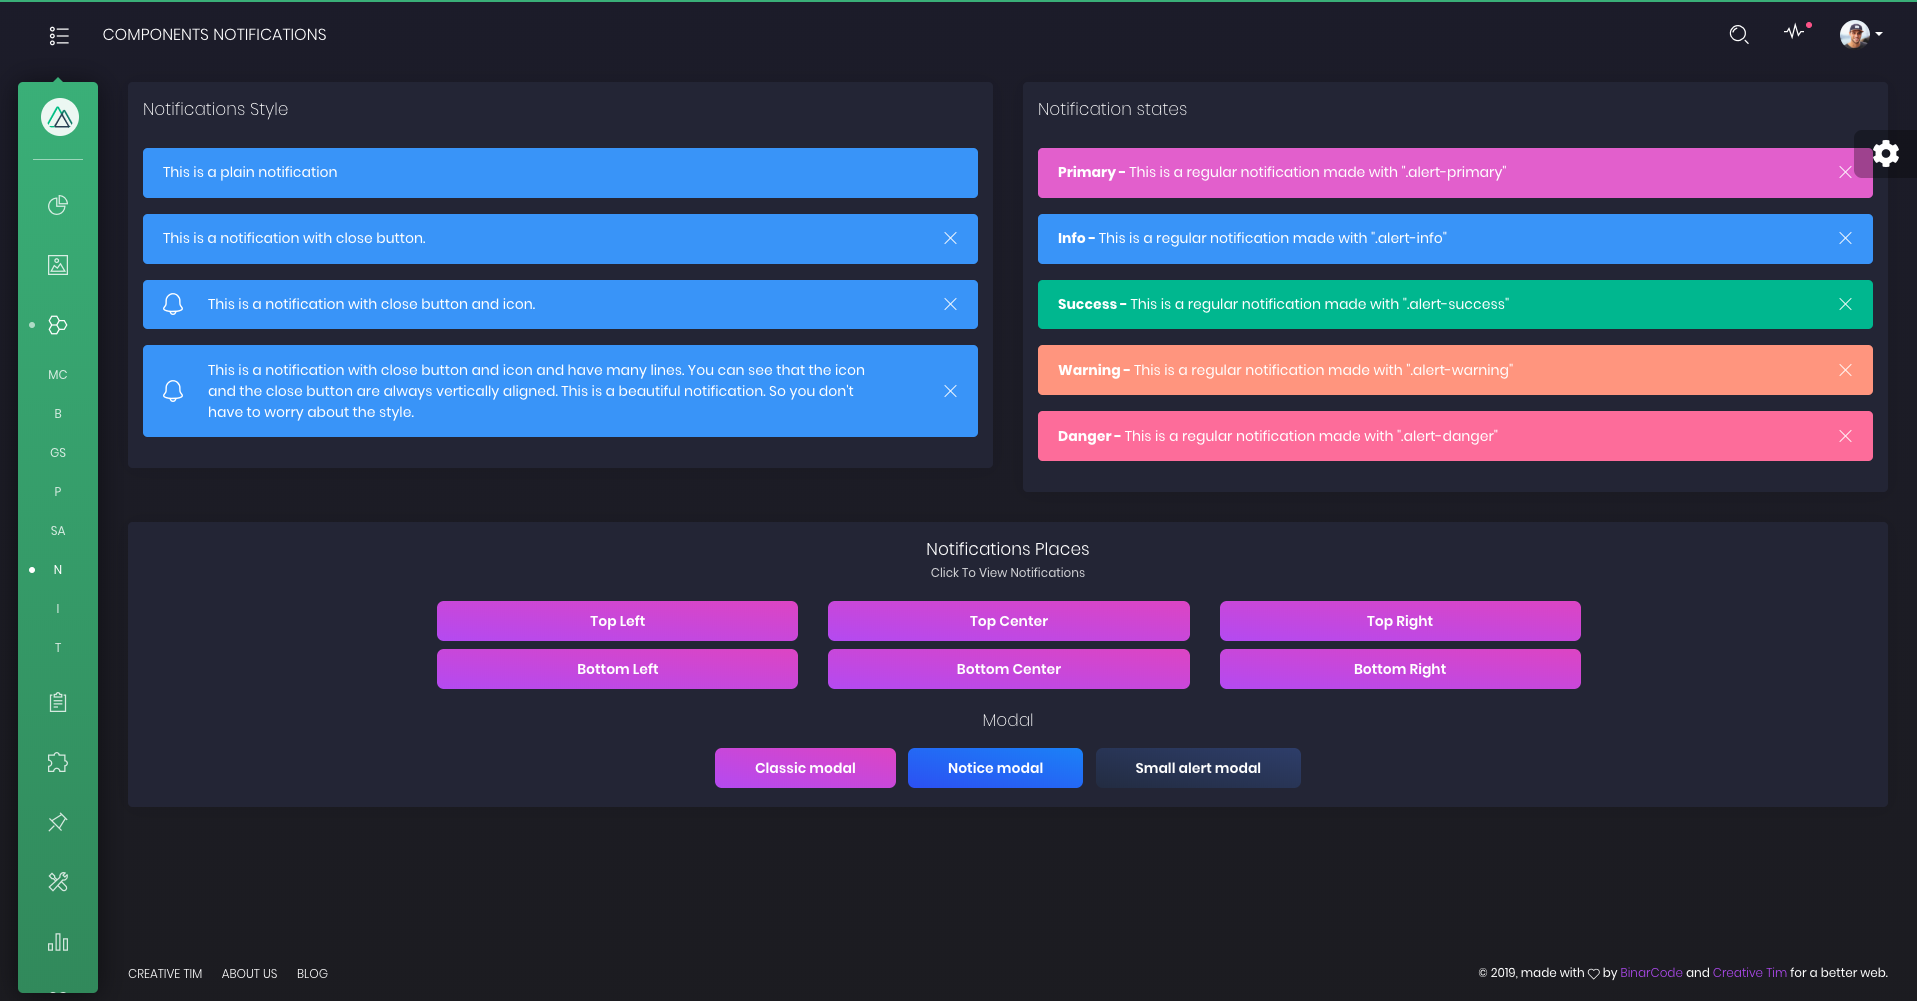
Task: Select T sidebar submenu item
Action: pos(58,648)
